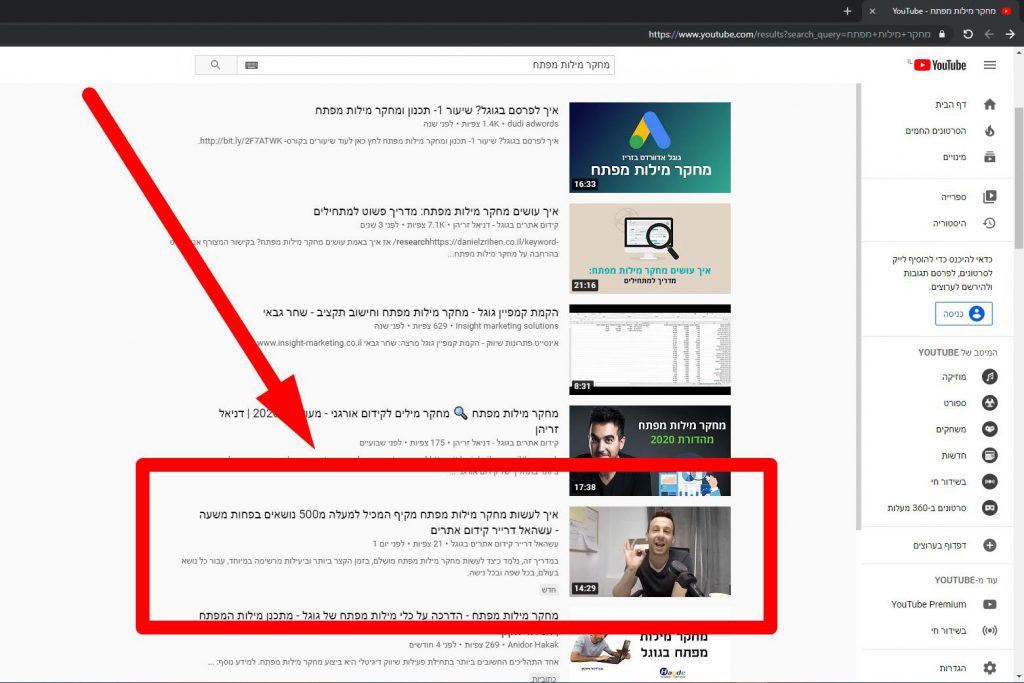
Task: Open the Google Ads video thumbnail 16:33
Action: 650,147
